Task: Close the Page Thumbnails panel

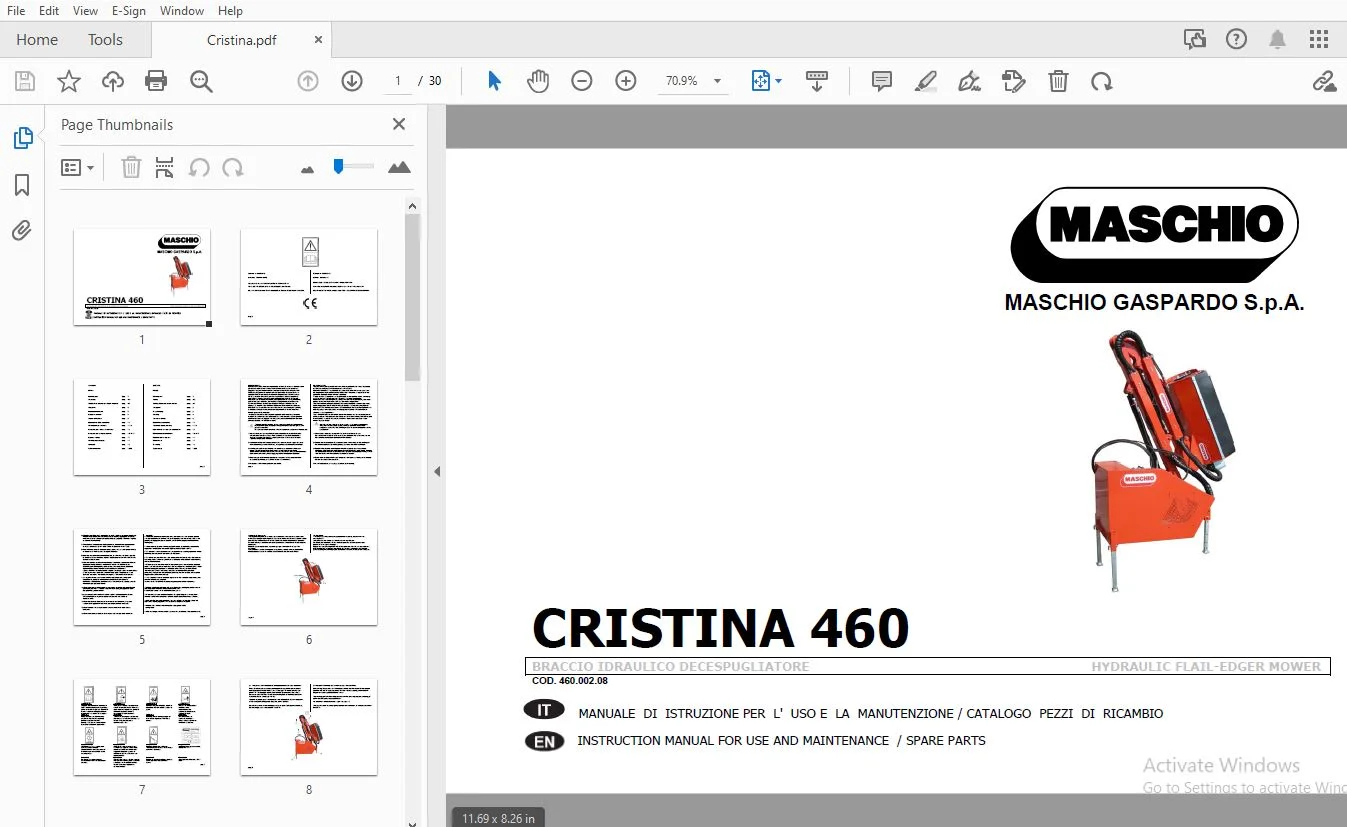Action: pos(399,124)
